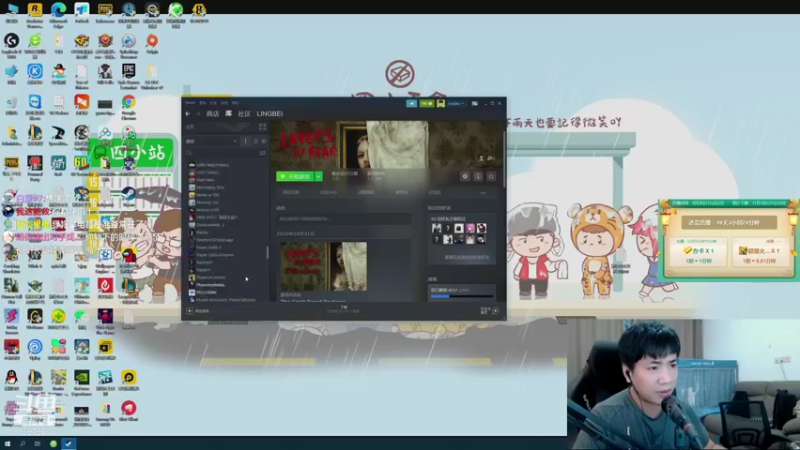Switch library to grid view icon
This screenshot has width=800, height=450.
point(262,127)
